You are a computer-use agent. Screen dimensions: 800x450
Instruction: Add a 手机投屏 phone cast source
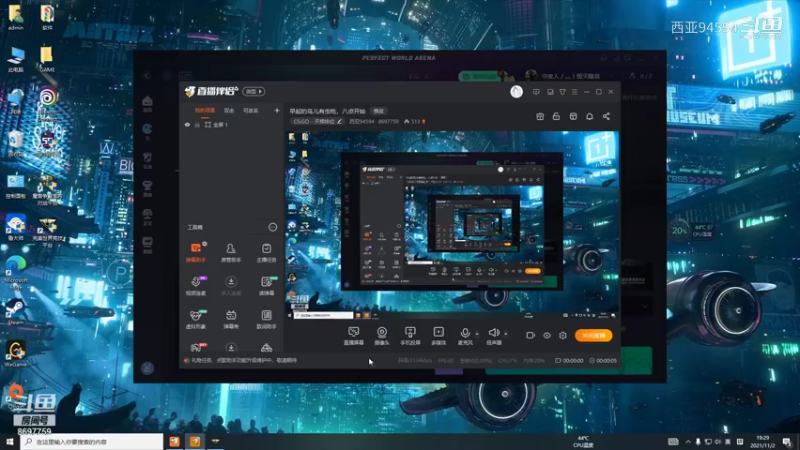pos(410,336)
